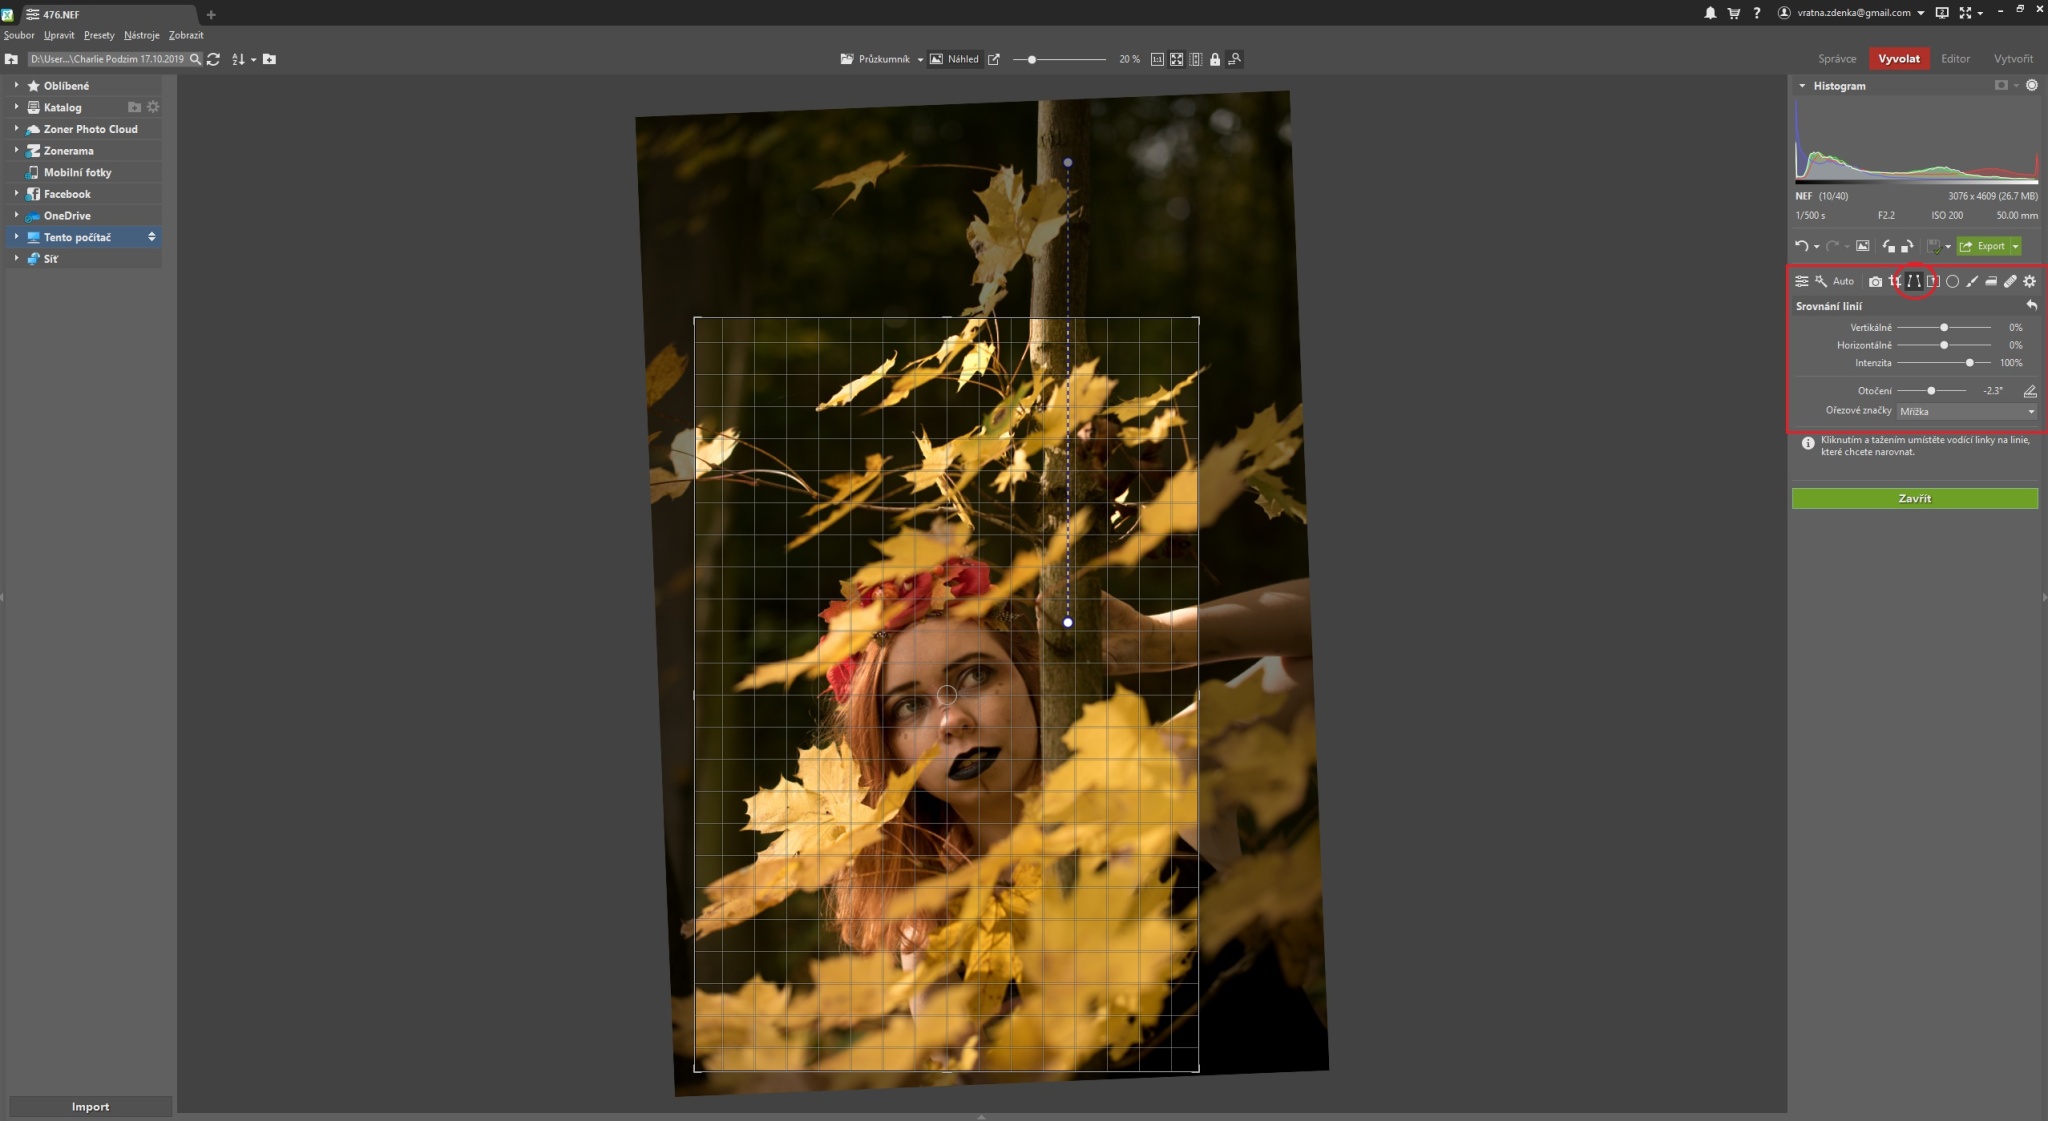Open preview in new window icon
The height and width of the screenshot is (1121, 2048).
(994, 59)
